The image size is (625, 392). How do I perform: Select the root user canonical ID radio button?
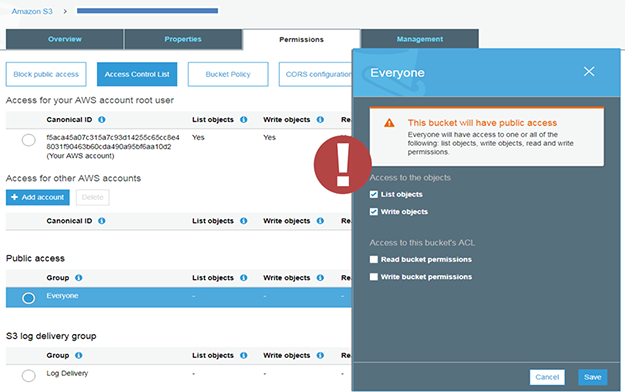pyautogui.click(x=28, y=140)
